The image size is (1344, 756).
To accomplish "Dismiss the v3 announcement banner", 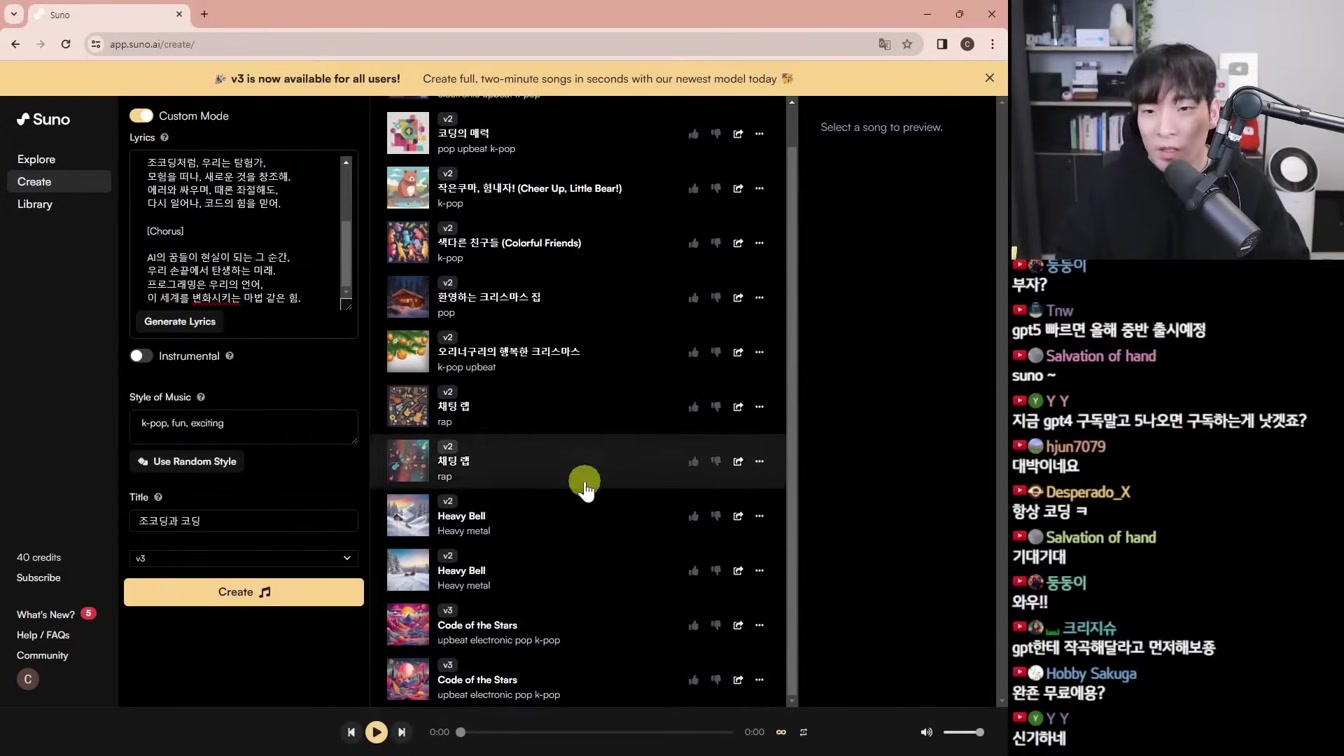I will pyautogui.click(x=990, y=78).
